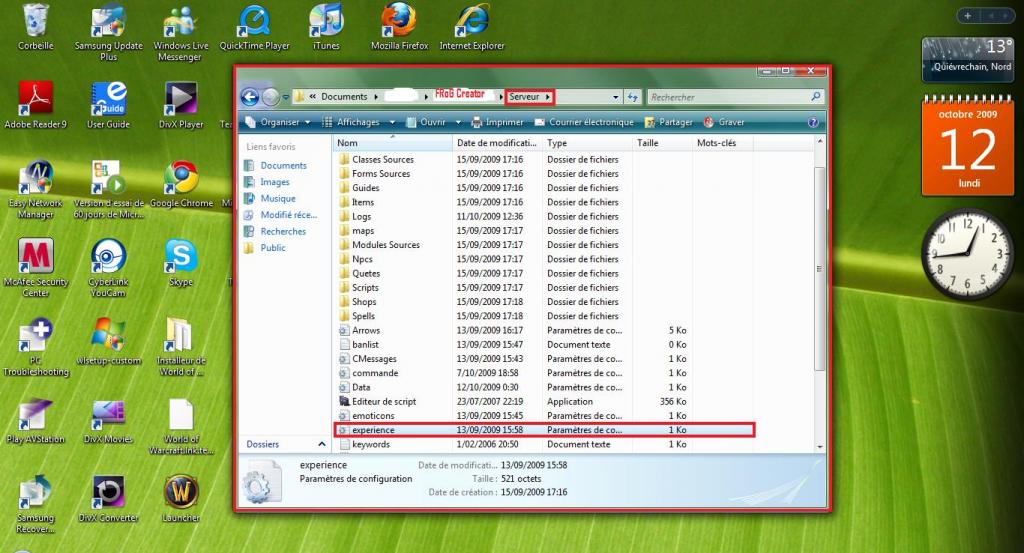
Task: Click the Explorer back arrow button
Action: click(x=249, y=97)
